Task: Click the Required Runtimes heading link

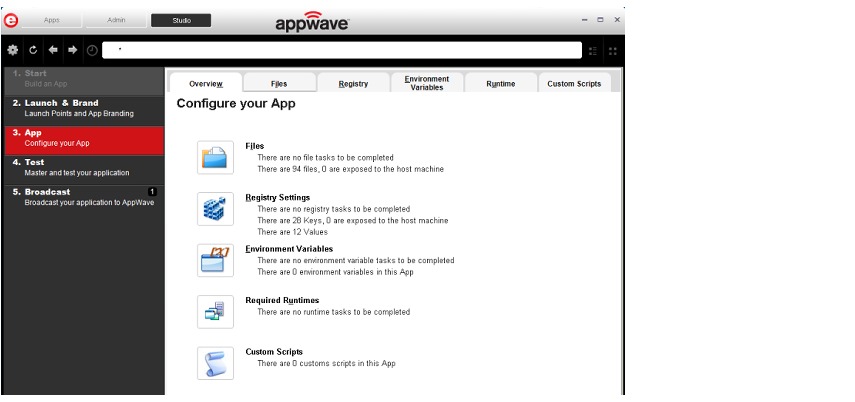Action: tap(282, 300)
